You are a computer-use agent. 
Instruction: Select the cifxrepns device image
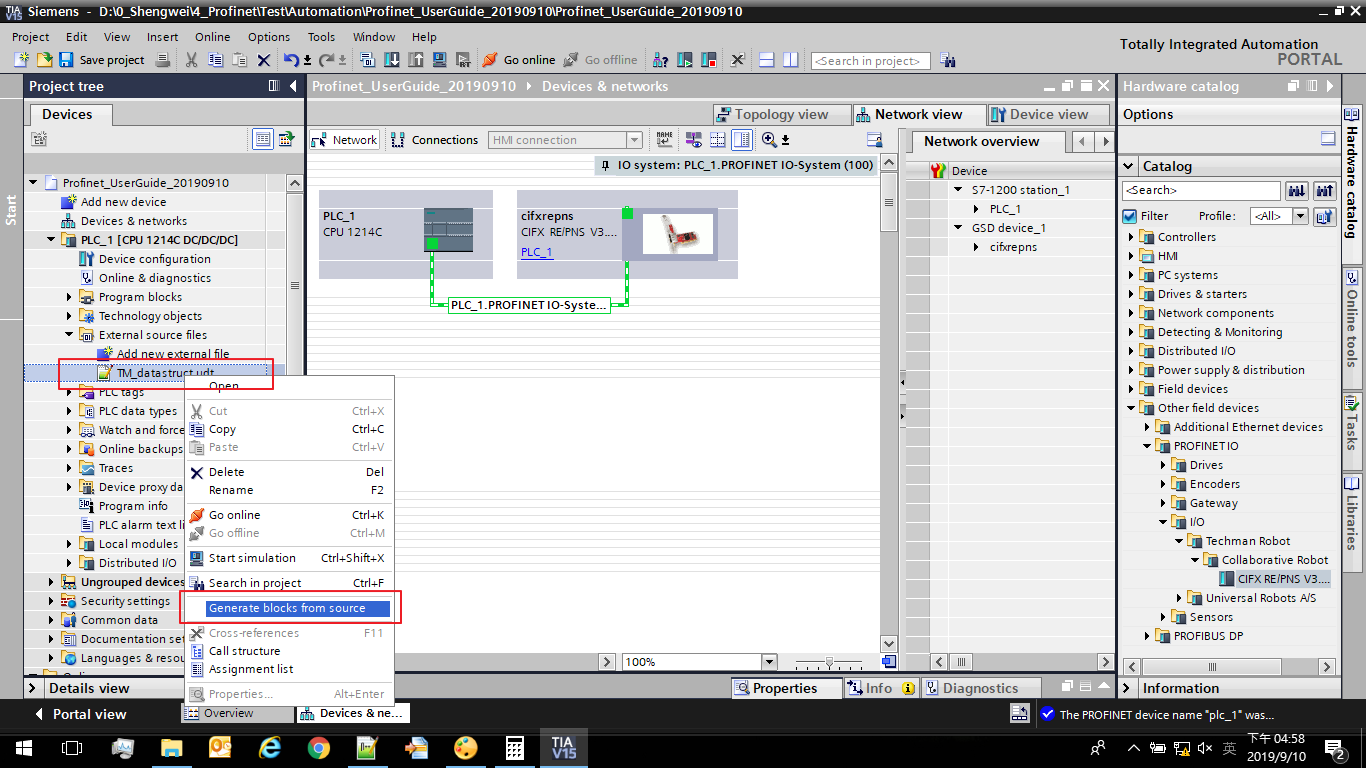(x=678, y=234)
